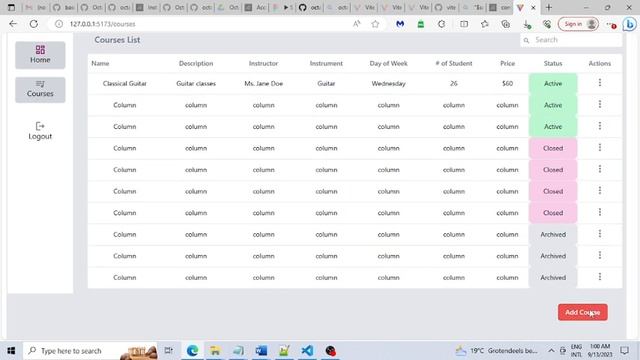Image resolution: width=640 pixels, height=360 pixels.
Task: Open weather widget showing 19°C
Action: 497,351
